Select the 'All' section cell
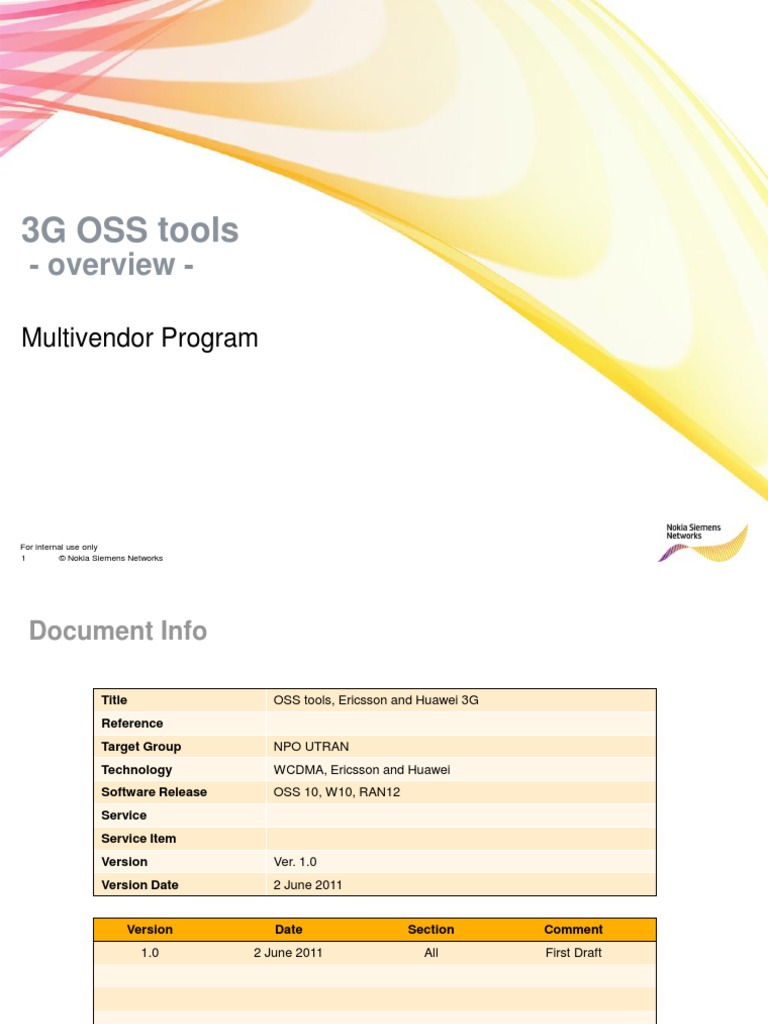The image size is (768, 1024). (431, 952)
